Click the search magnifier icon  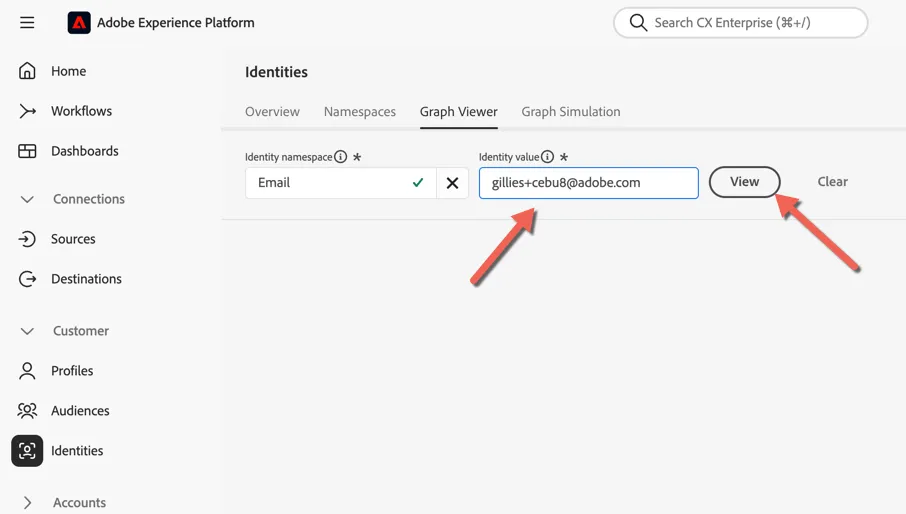[638, 23]
